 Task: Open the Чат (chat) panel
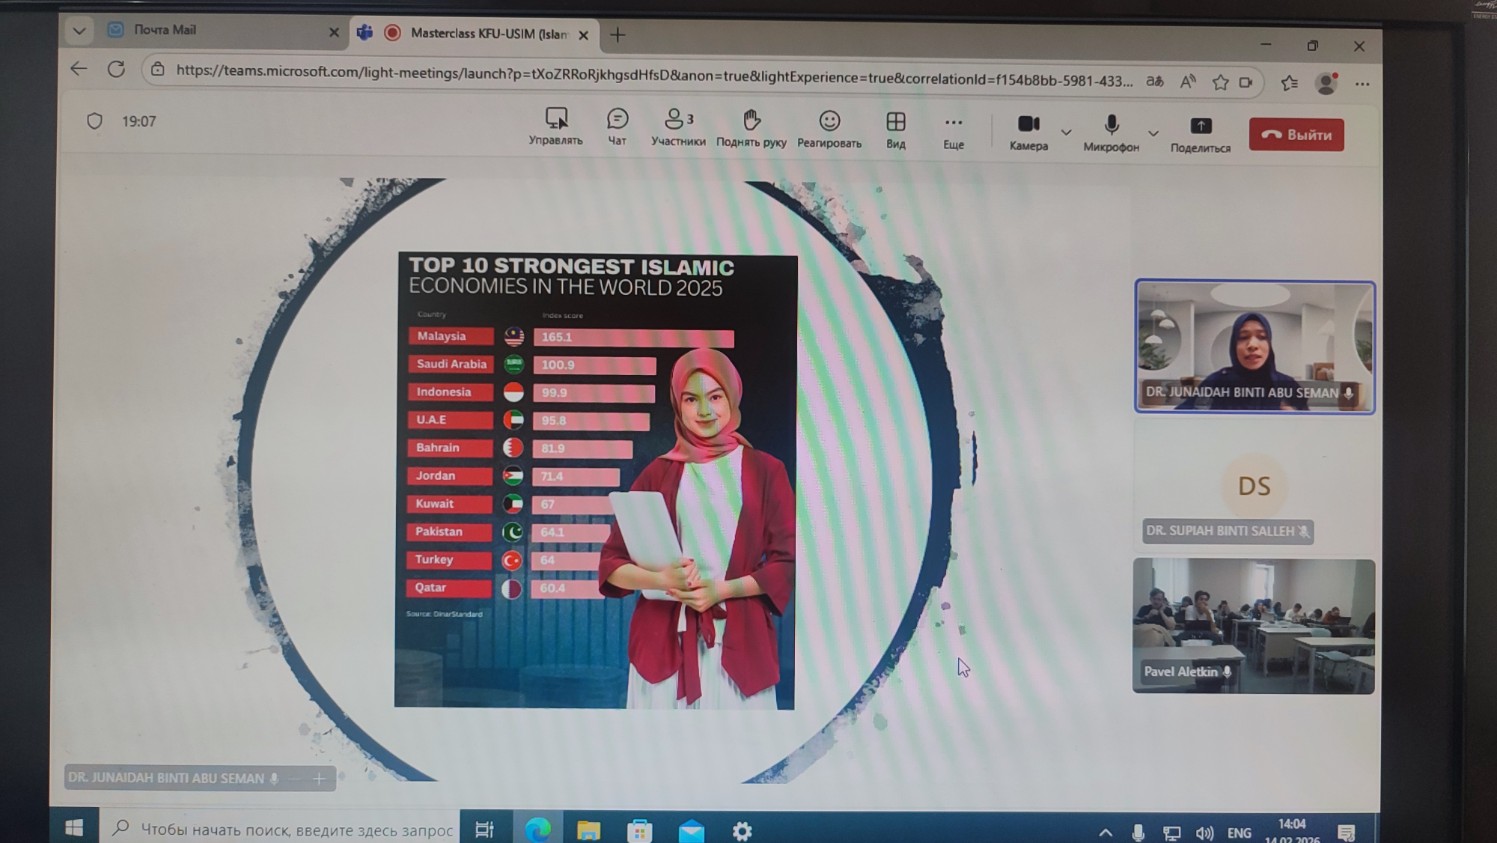pyautogui.click(x=617, y=127)
